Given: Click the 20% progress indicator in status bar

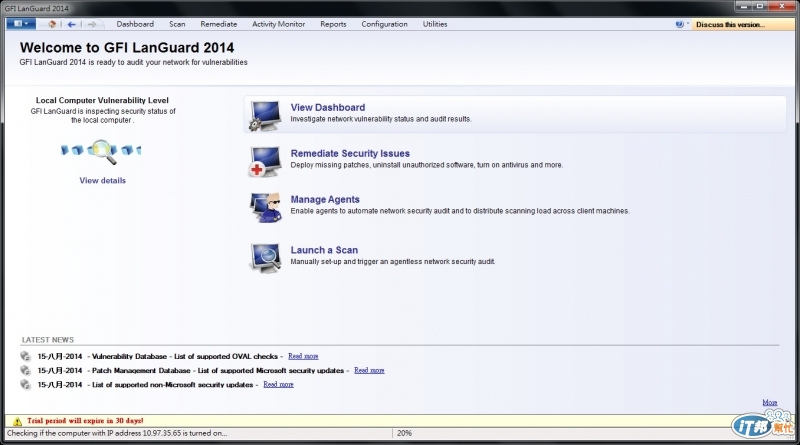Looking at the screenshot, I should (404, 433).
